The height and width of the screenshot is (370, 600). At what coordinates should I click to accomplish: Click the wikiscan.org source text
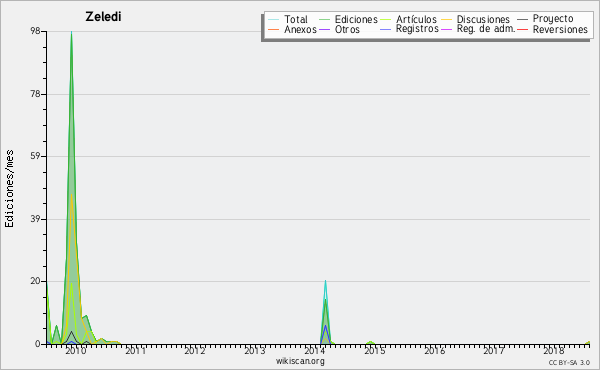click(x=300, y=361)
